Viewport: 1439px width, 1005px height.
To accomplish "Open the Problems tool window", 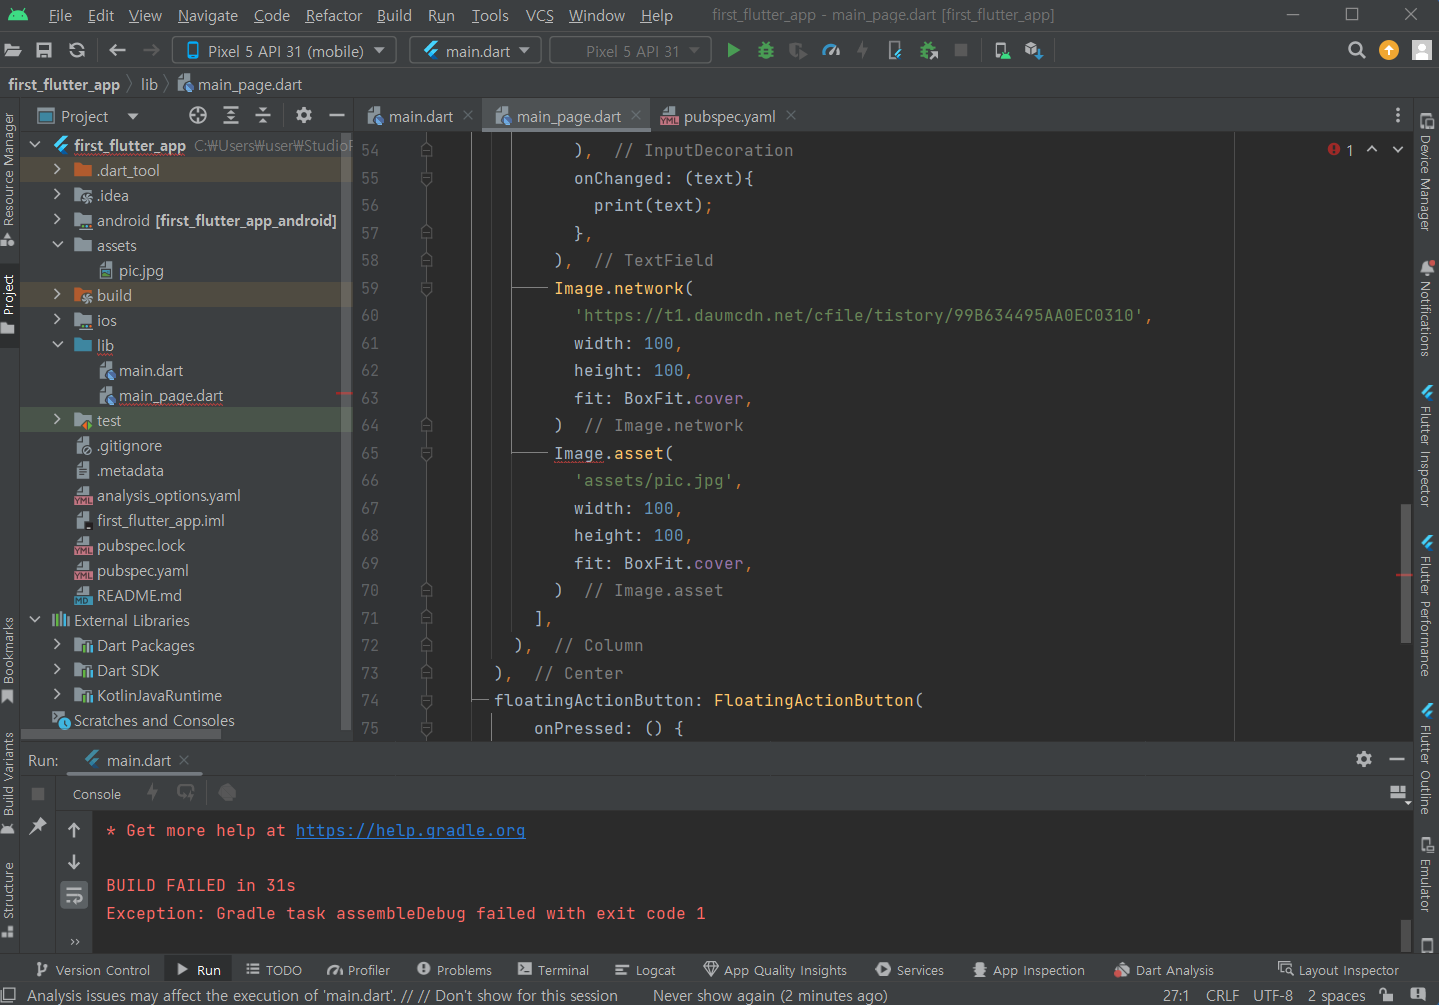I will 454,970.
